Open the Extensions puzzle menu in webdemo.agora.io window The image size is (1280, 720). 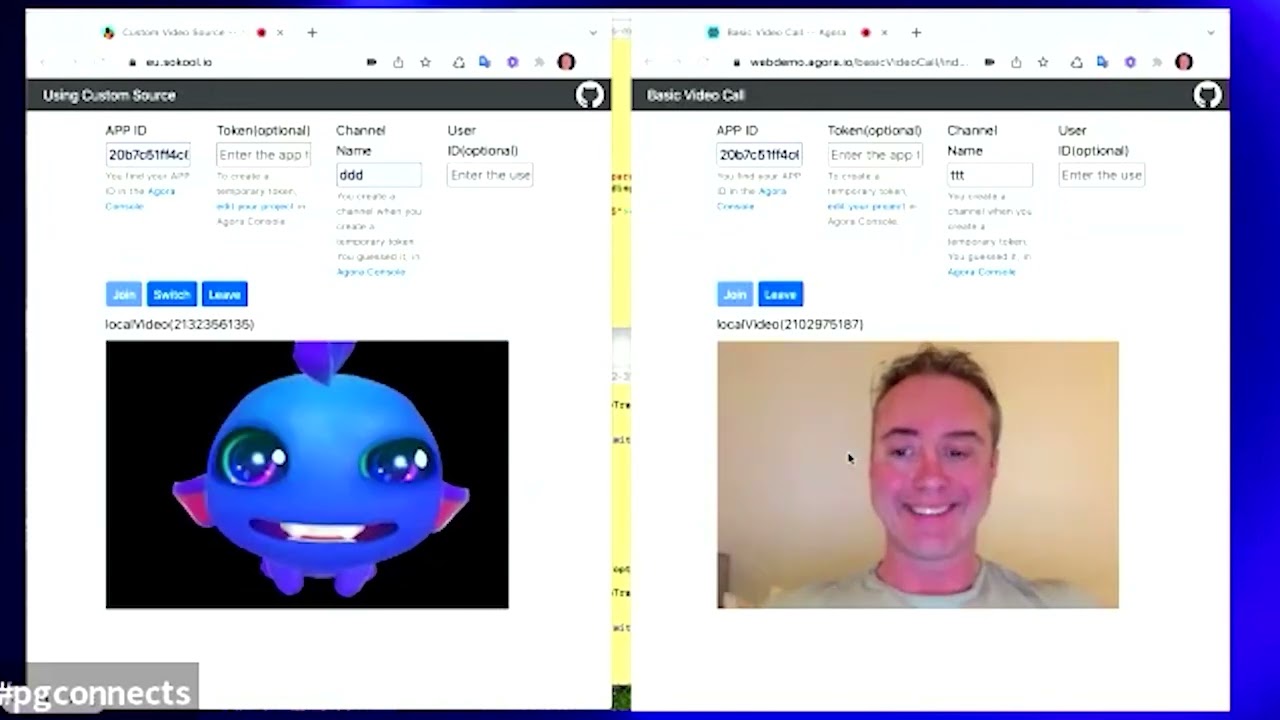click(1157, 62)
